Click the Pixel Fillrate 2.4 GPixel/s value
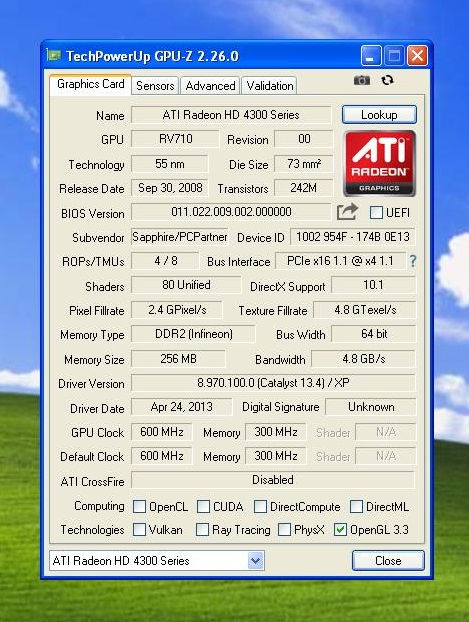The image size is (469, 622). (177, 310)
